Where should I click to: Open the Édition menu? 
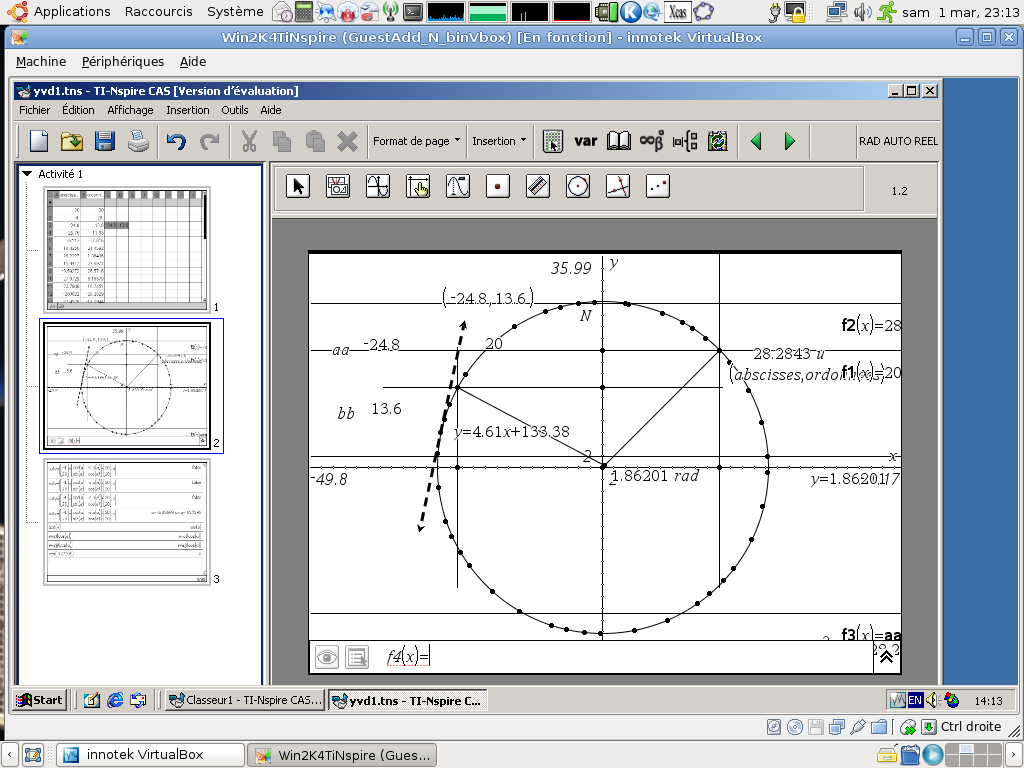pos(78,110)
